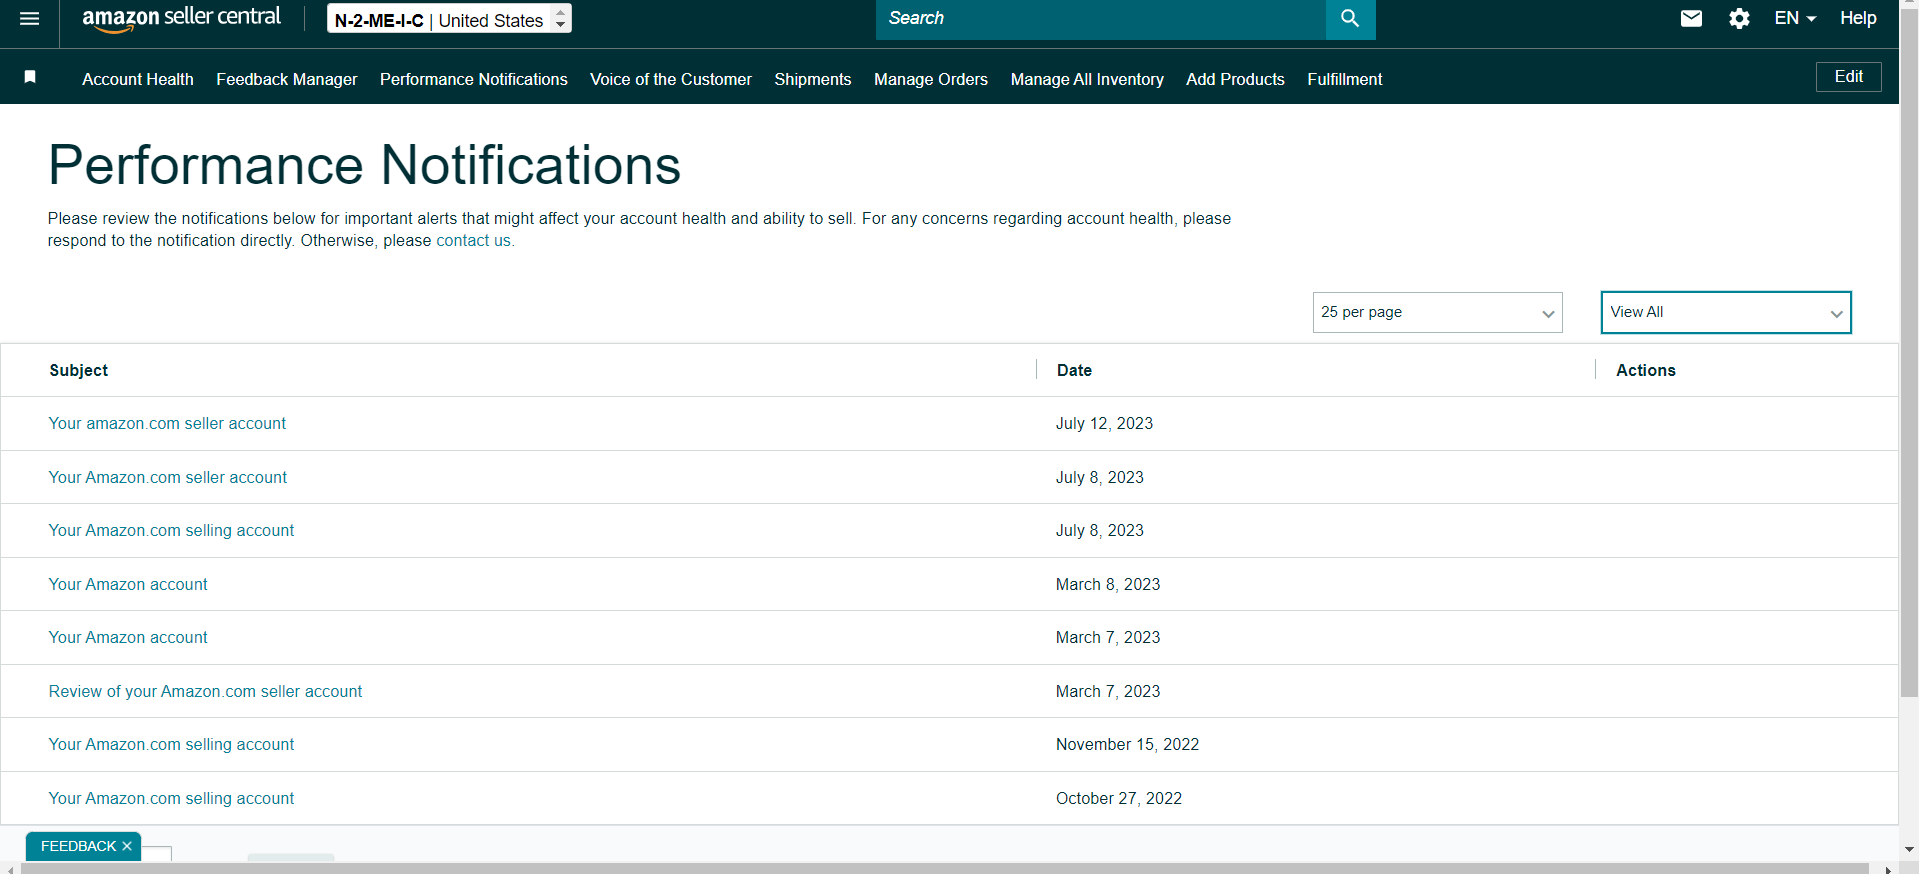The height and width of the screenshot is (874, 1919).
Task: Open July 8 'Your Amazon.com selling account' notification
Action: click(x=171, y=530)
